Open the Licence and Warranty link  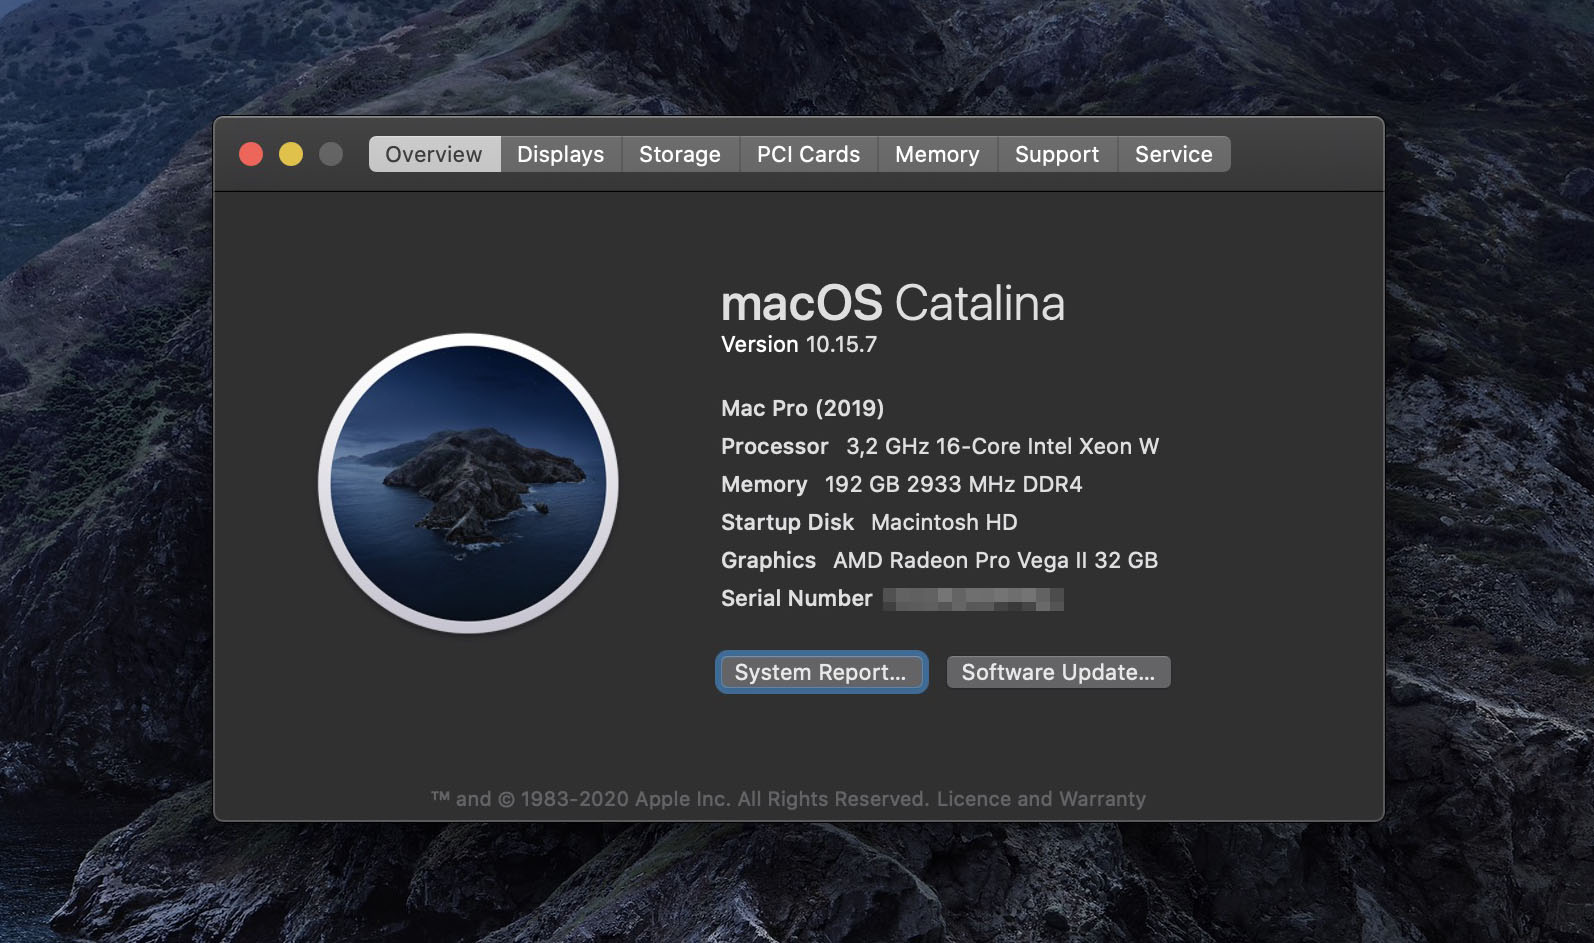(x=1041, y=799)
